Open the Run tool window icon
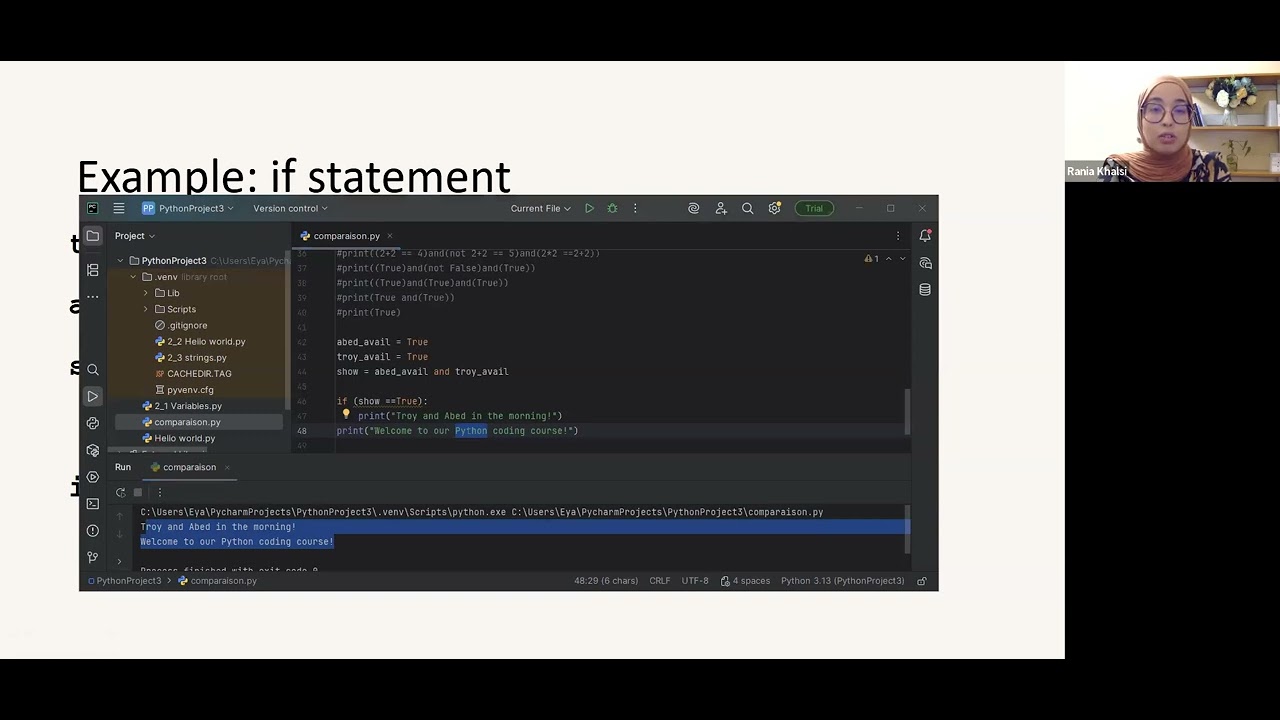Screen dimensions: 1280x720 point(93,396)
